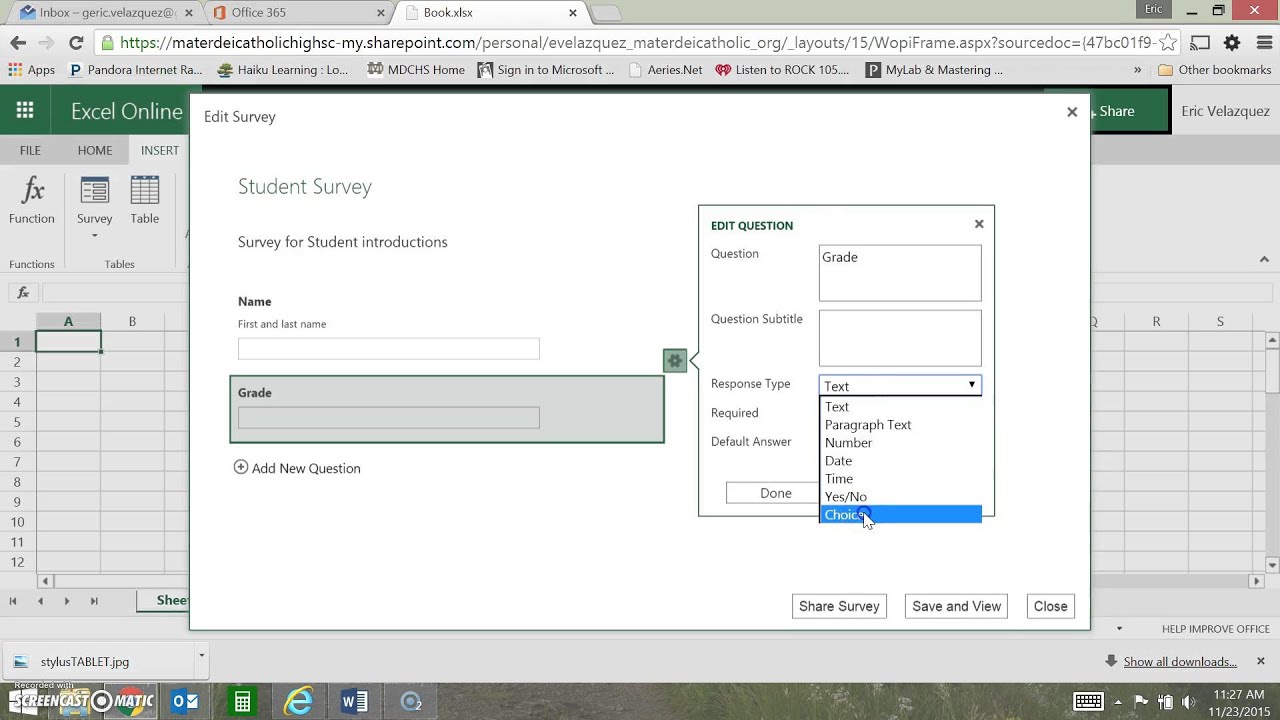
Task: Open Chrome extension settings gear icon
Action: point(1232,43)
